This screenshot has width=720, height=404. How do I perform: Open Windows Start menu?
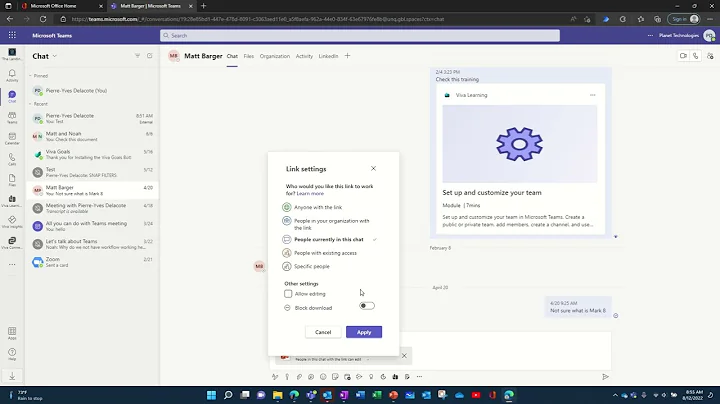coord(211,395)
